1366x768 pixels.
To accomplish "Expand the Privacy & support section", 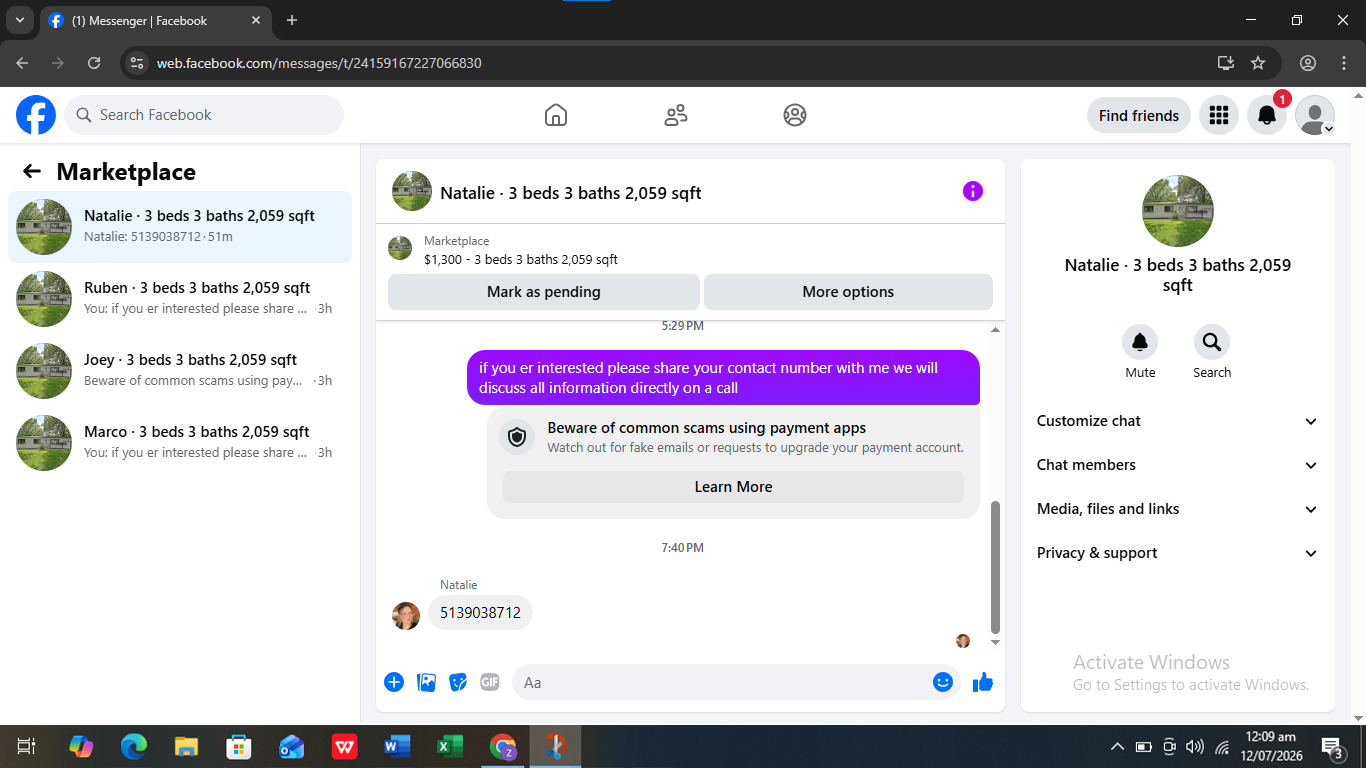I will (1178, 553).
